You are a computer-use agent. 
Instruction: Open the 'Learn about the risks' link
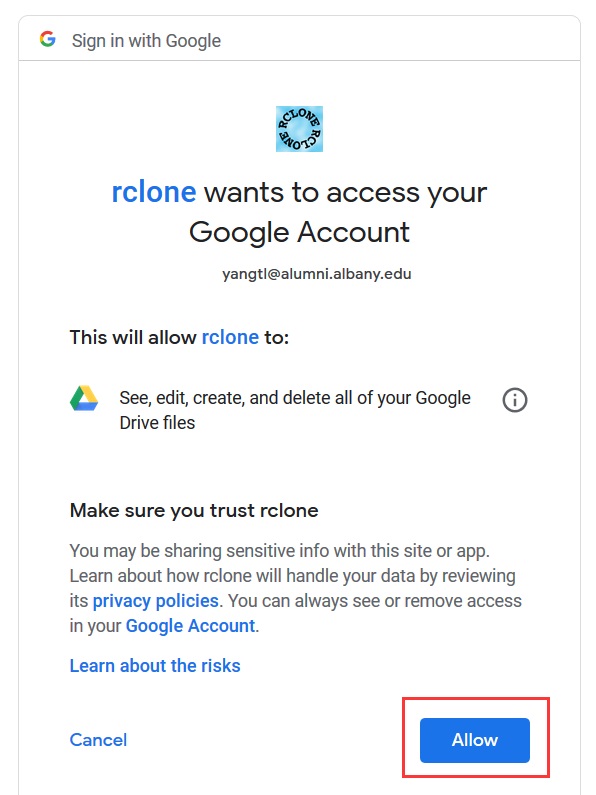point(155,666)
